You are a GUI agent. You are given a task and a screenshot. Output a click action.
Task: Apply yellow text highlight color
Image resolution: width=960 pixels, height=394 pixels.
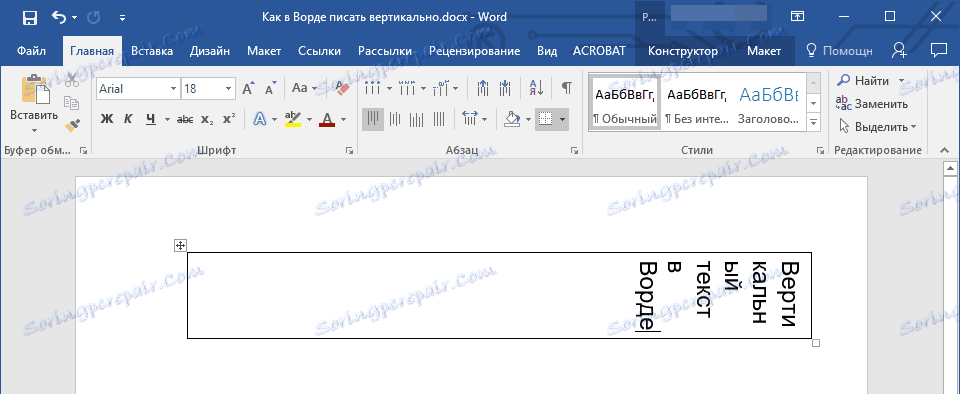click(294, 119)
